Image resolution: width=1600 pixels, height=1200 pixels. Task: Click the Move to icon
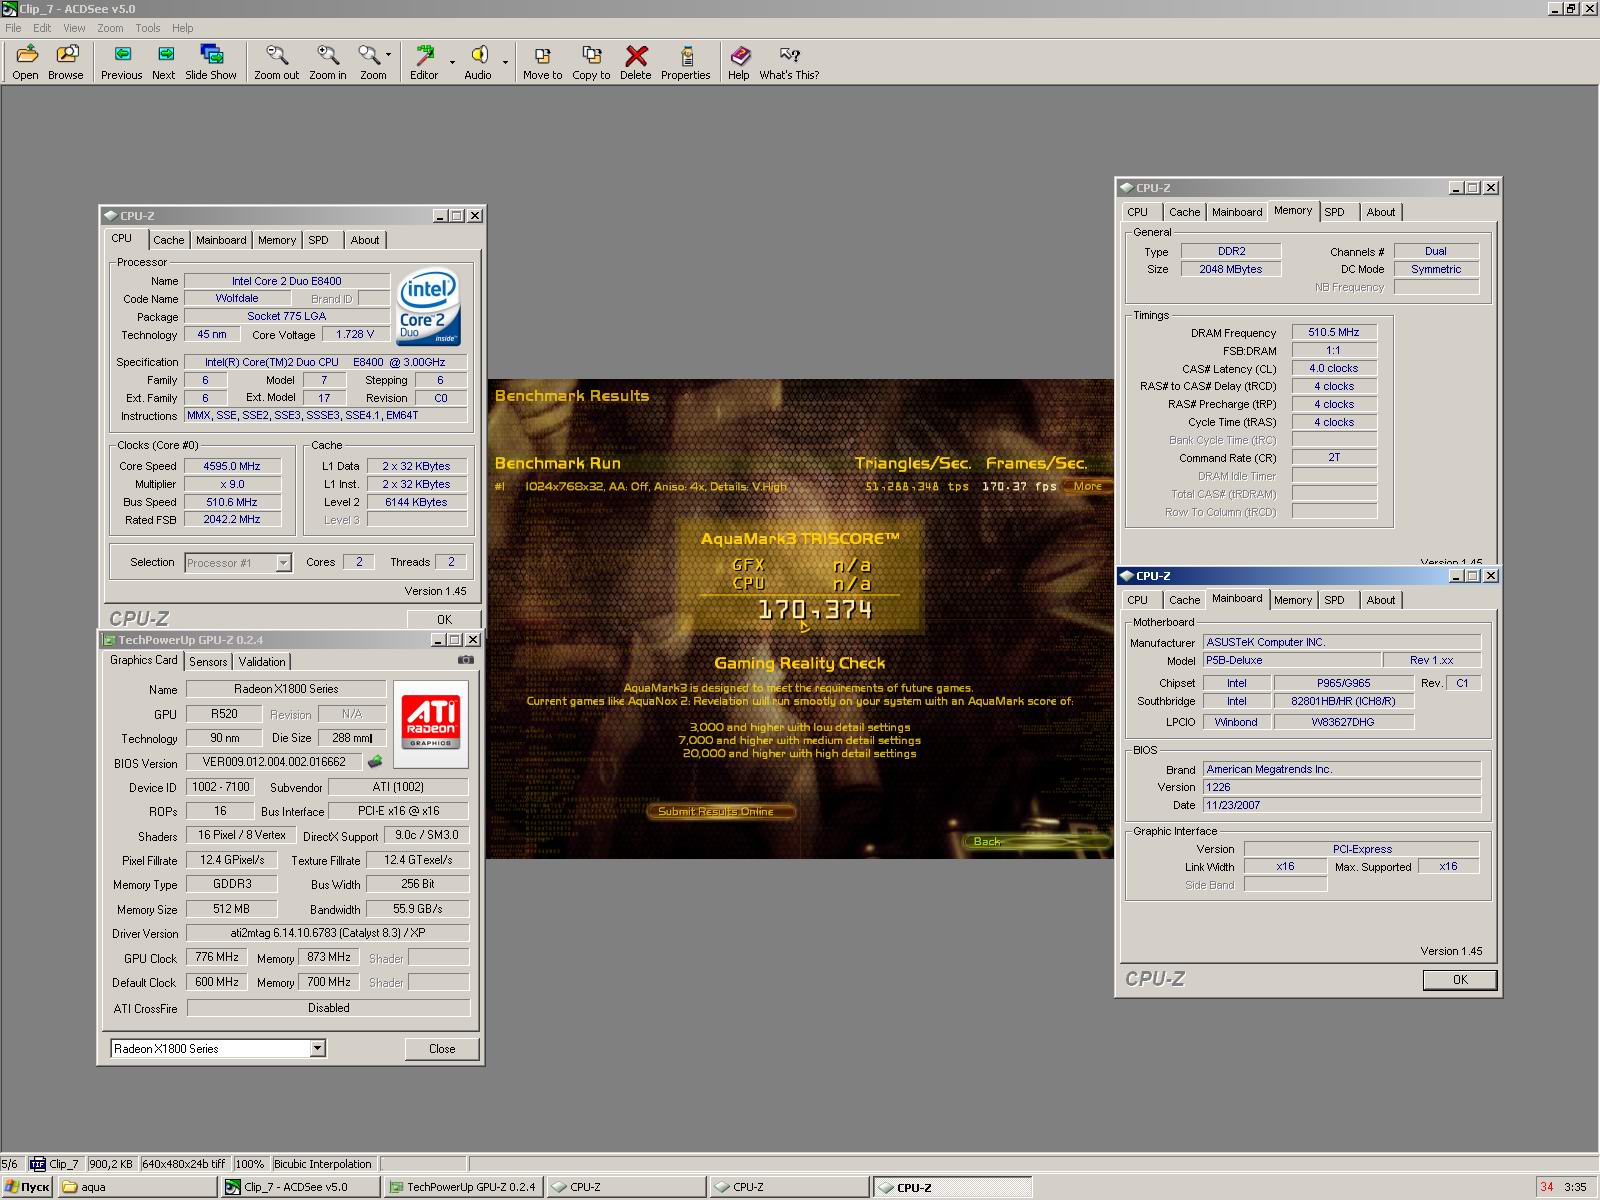tap(542, 62)
